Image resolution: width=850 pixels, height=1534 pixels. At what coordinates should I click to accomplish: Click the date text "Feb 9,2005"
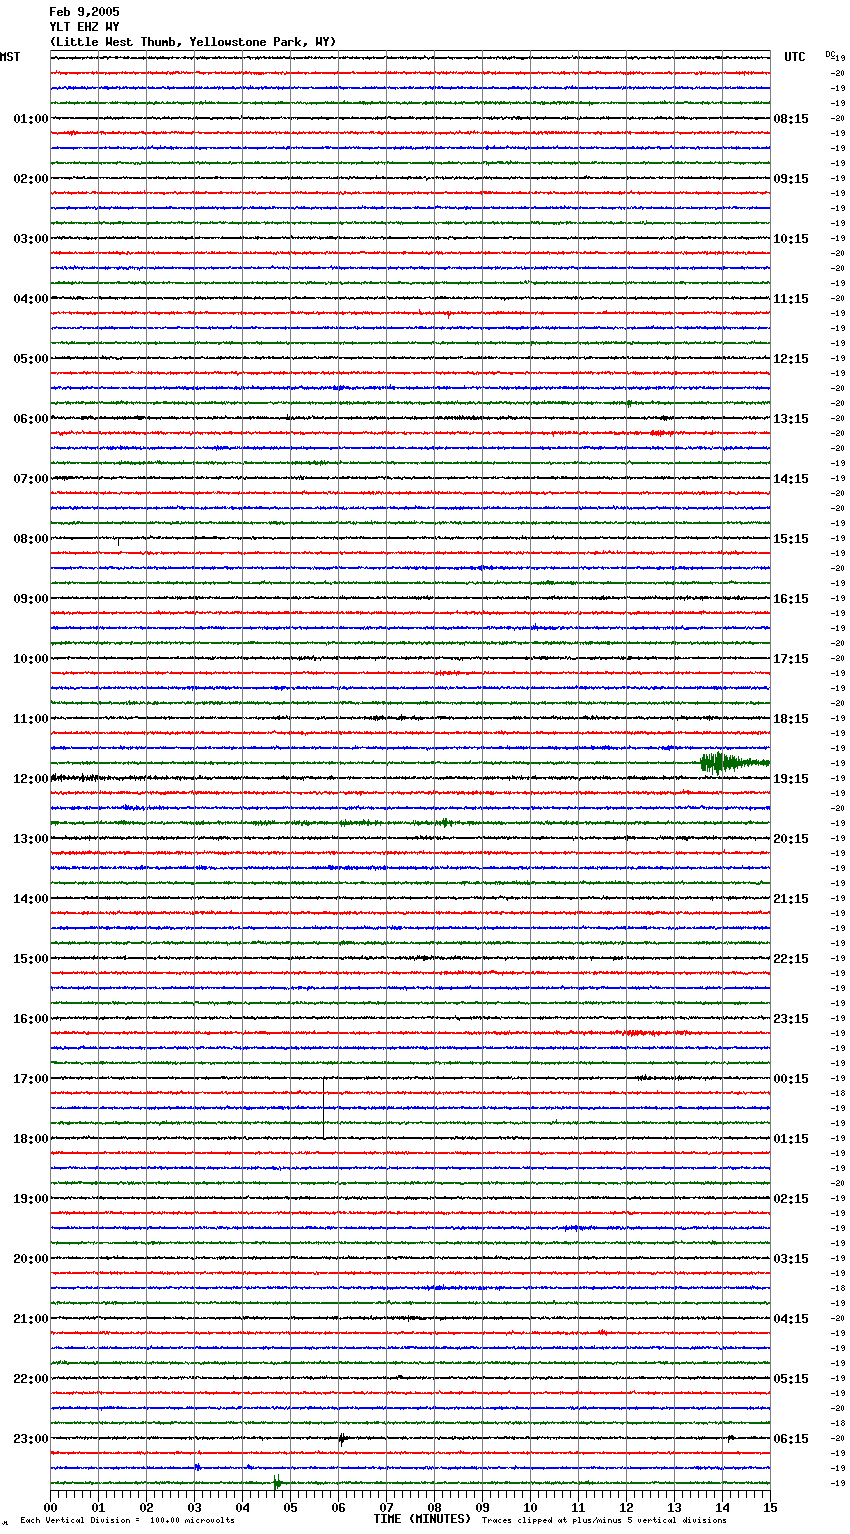coord(84,12)
